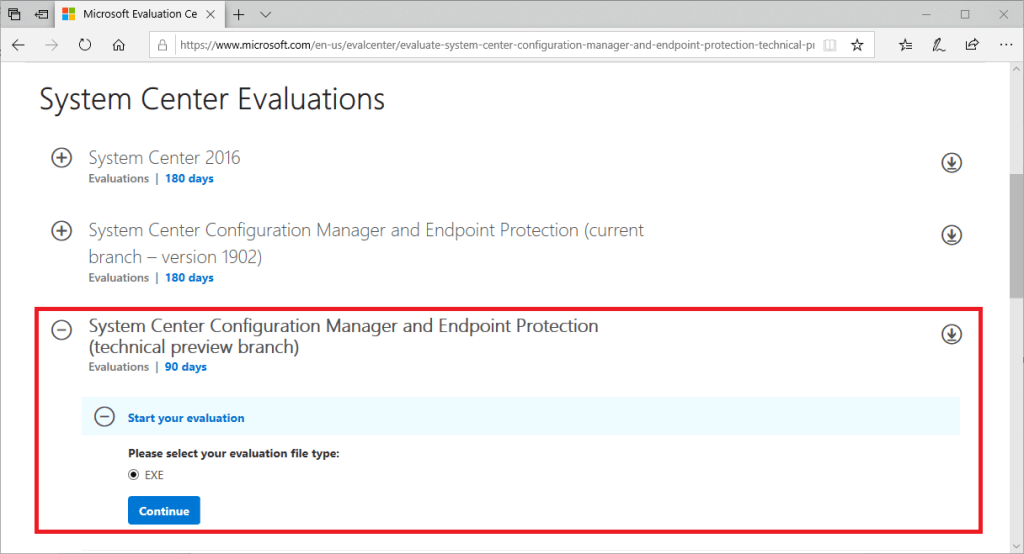Expand the System Center 2016 section

[62, 158]
